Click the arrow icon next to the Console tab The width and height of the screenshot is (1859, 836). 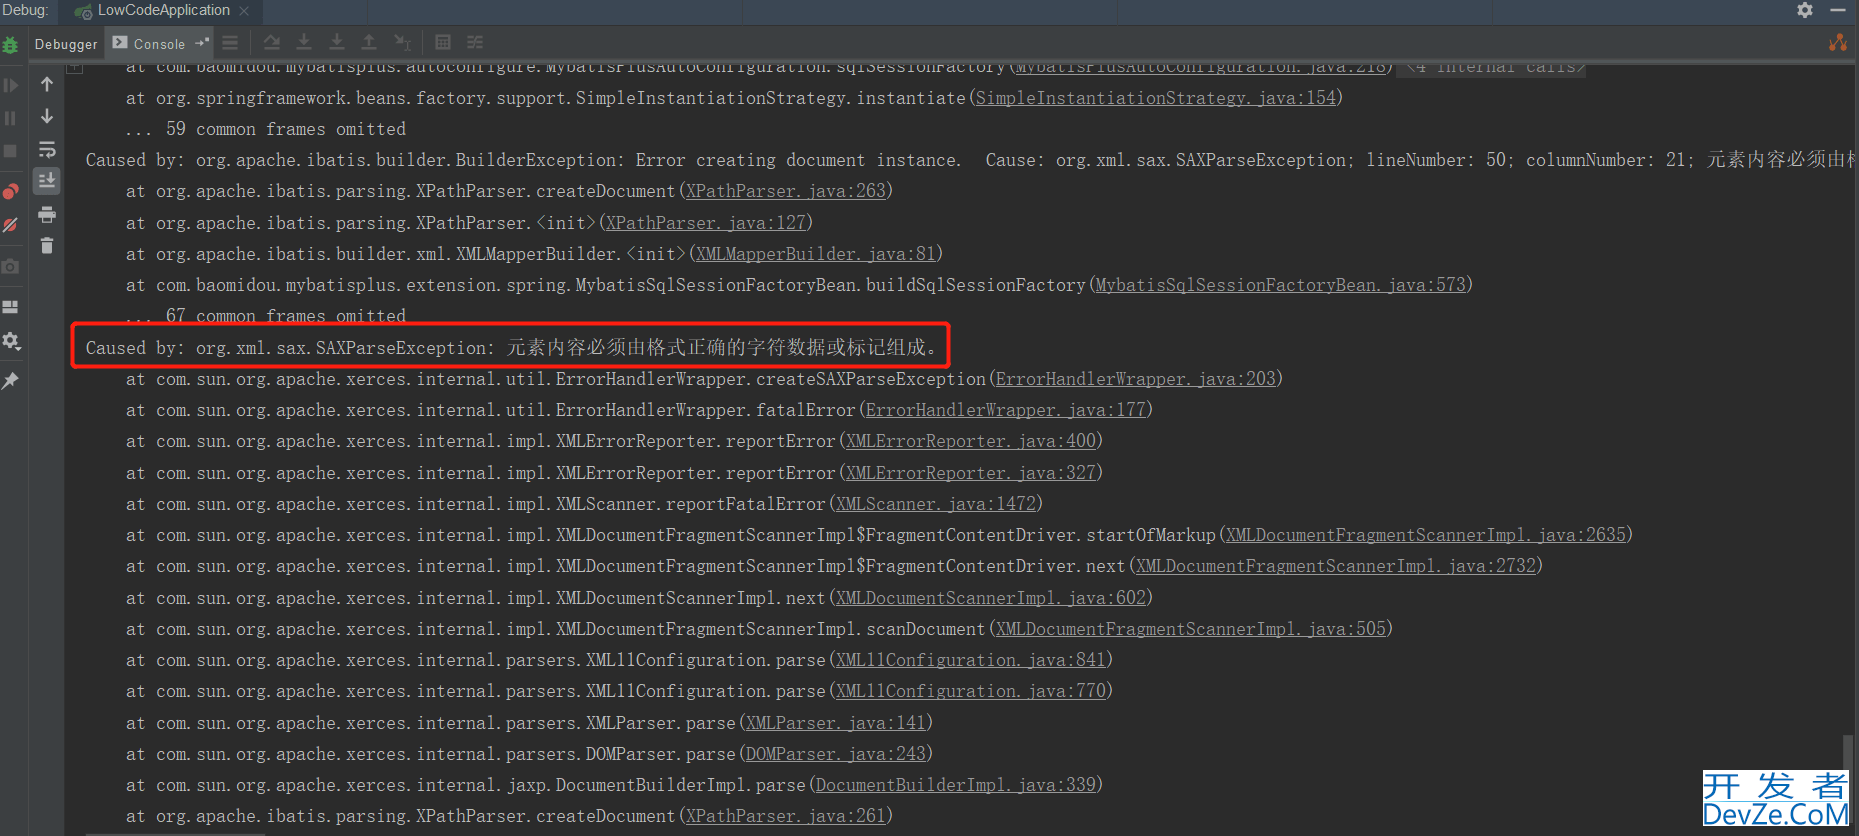[202, 42]
